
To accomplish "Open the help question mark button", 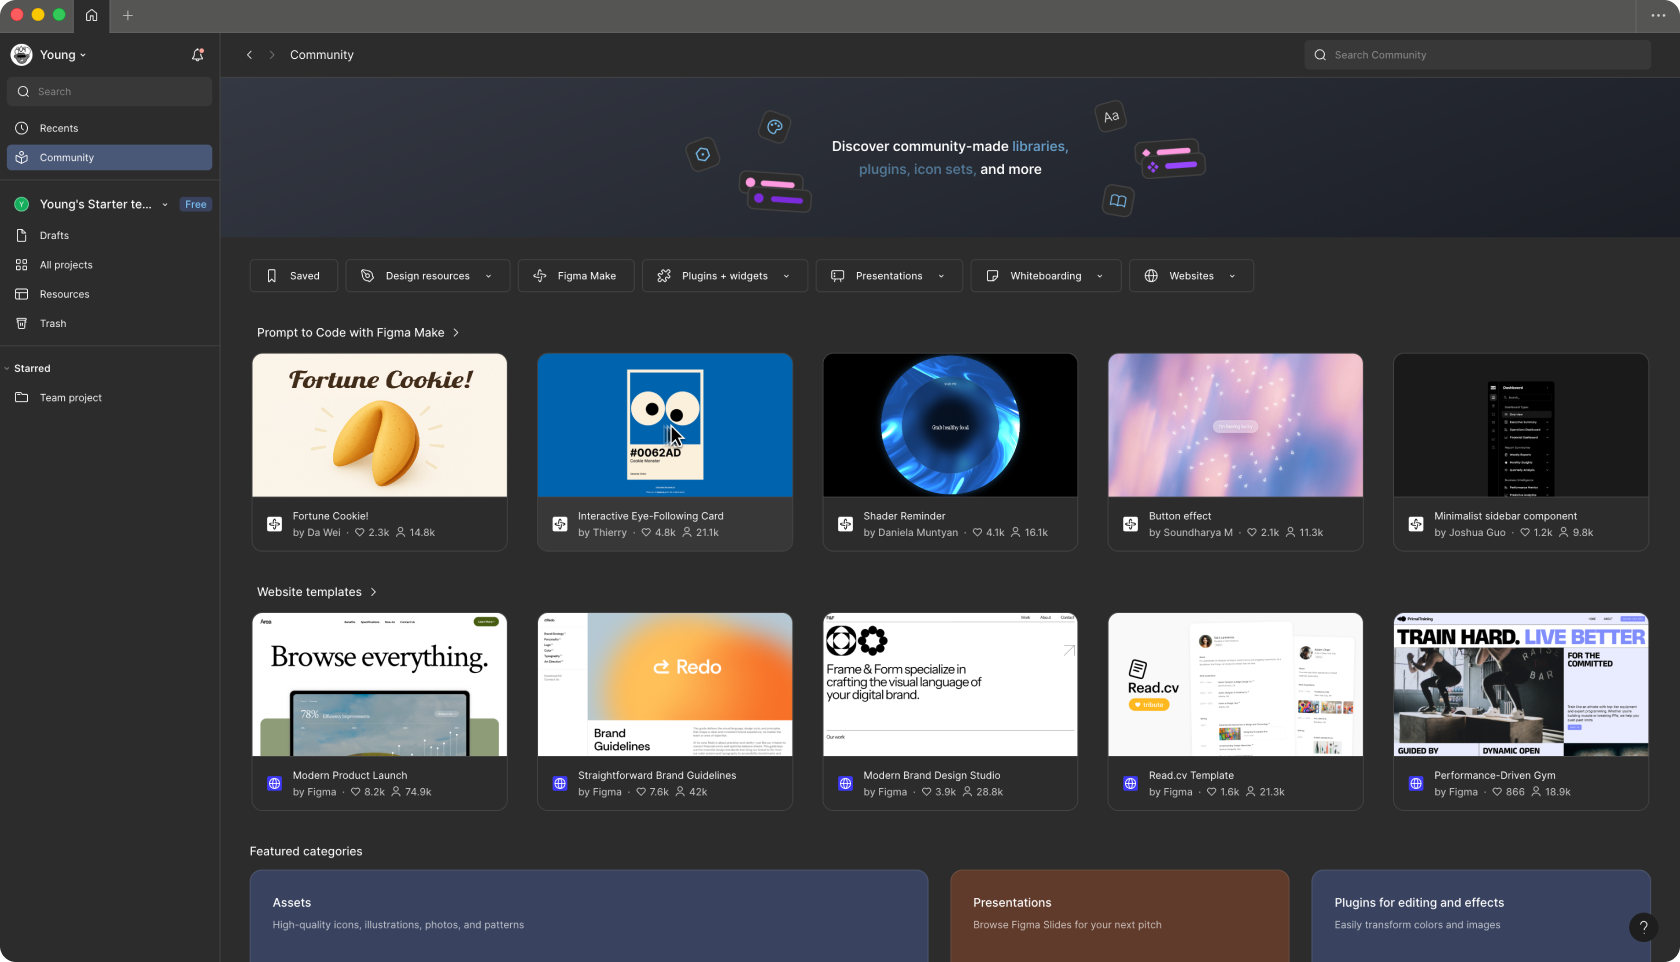I will click(1642, 927).
